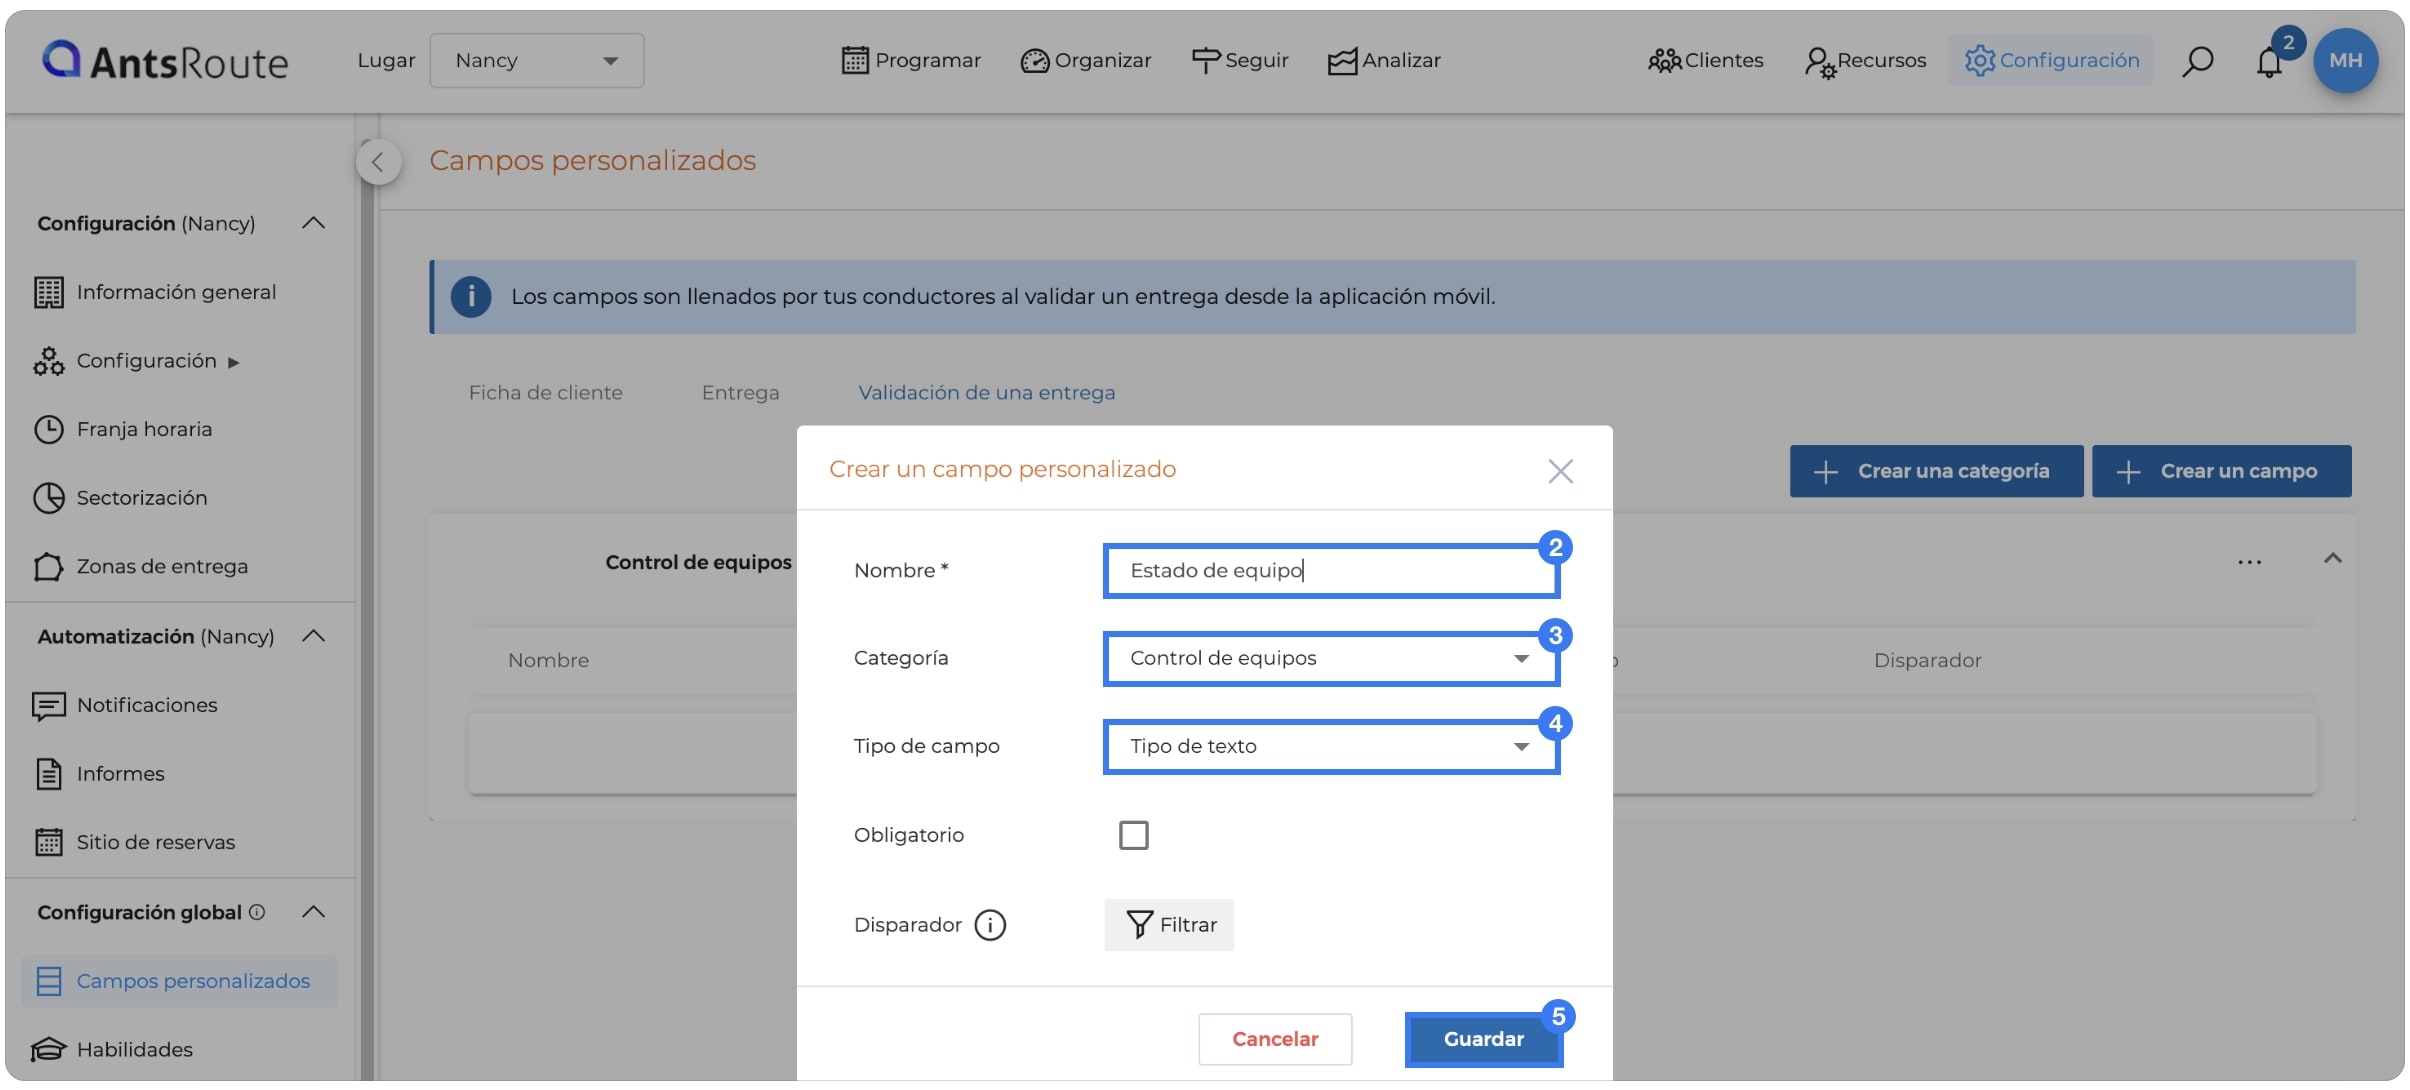
Task: Open the Analizar menu
Action: [x=1384, y=60]
